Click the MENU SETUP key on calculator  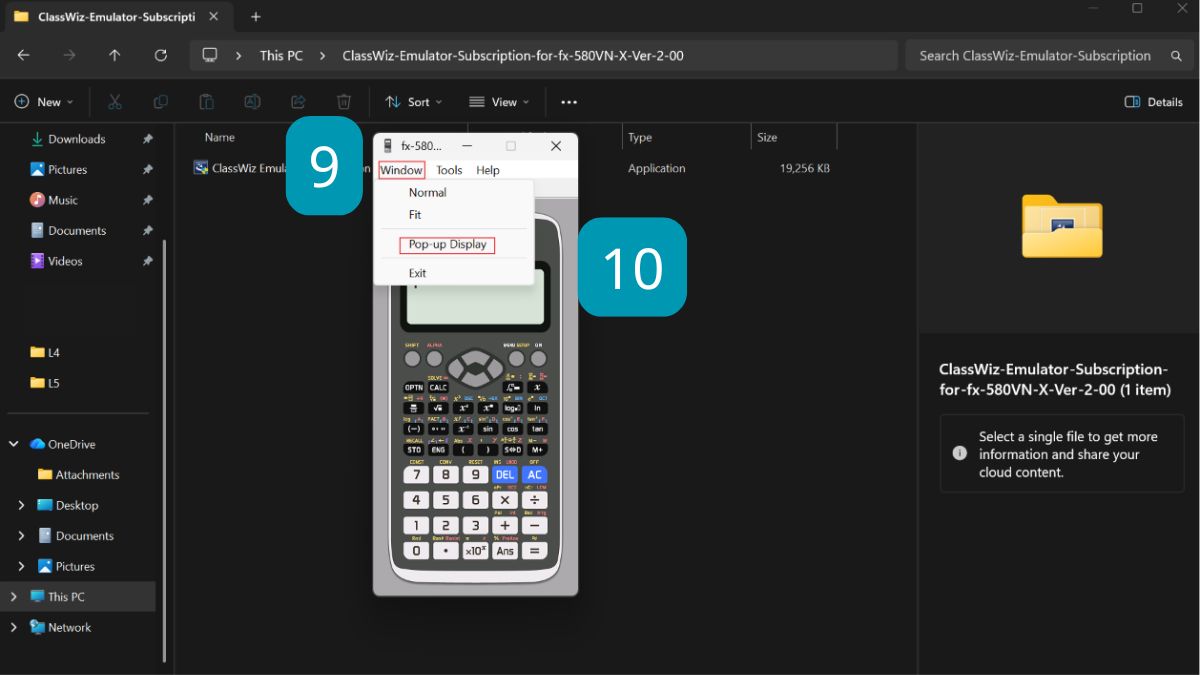tap(516, 358)
